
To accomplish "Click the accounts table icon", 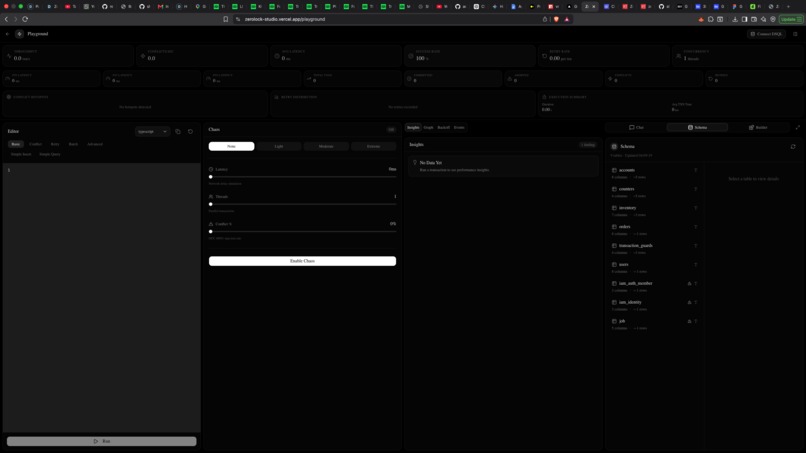I will coord(614,170).
